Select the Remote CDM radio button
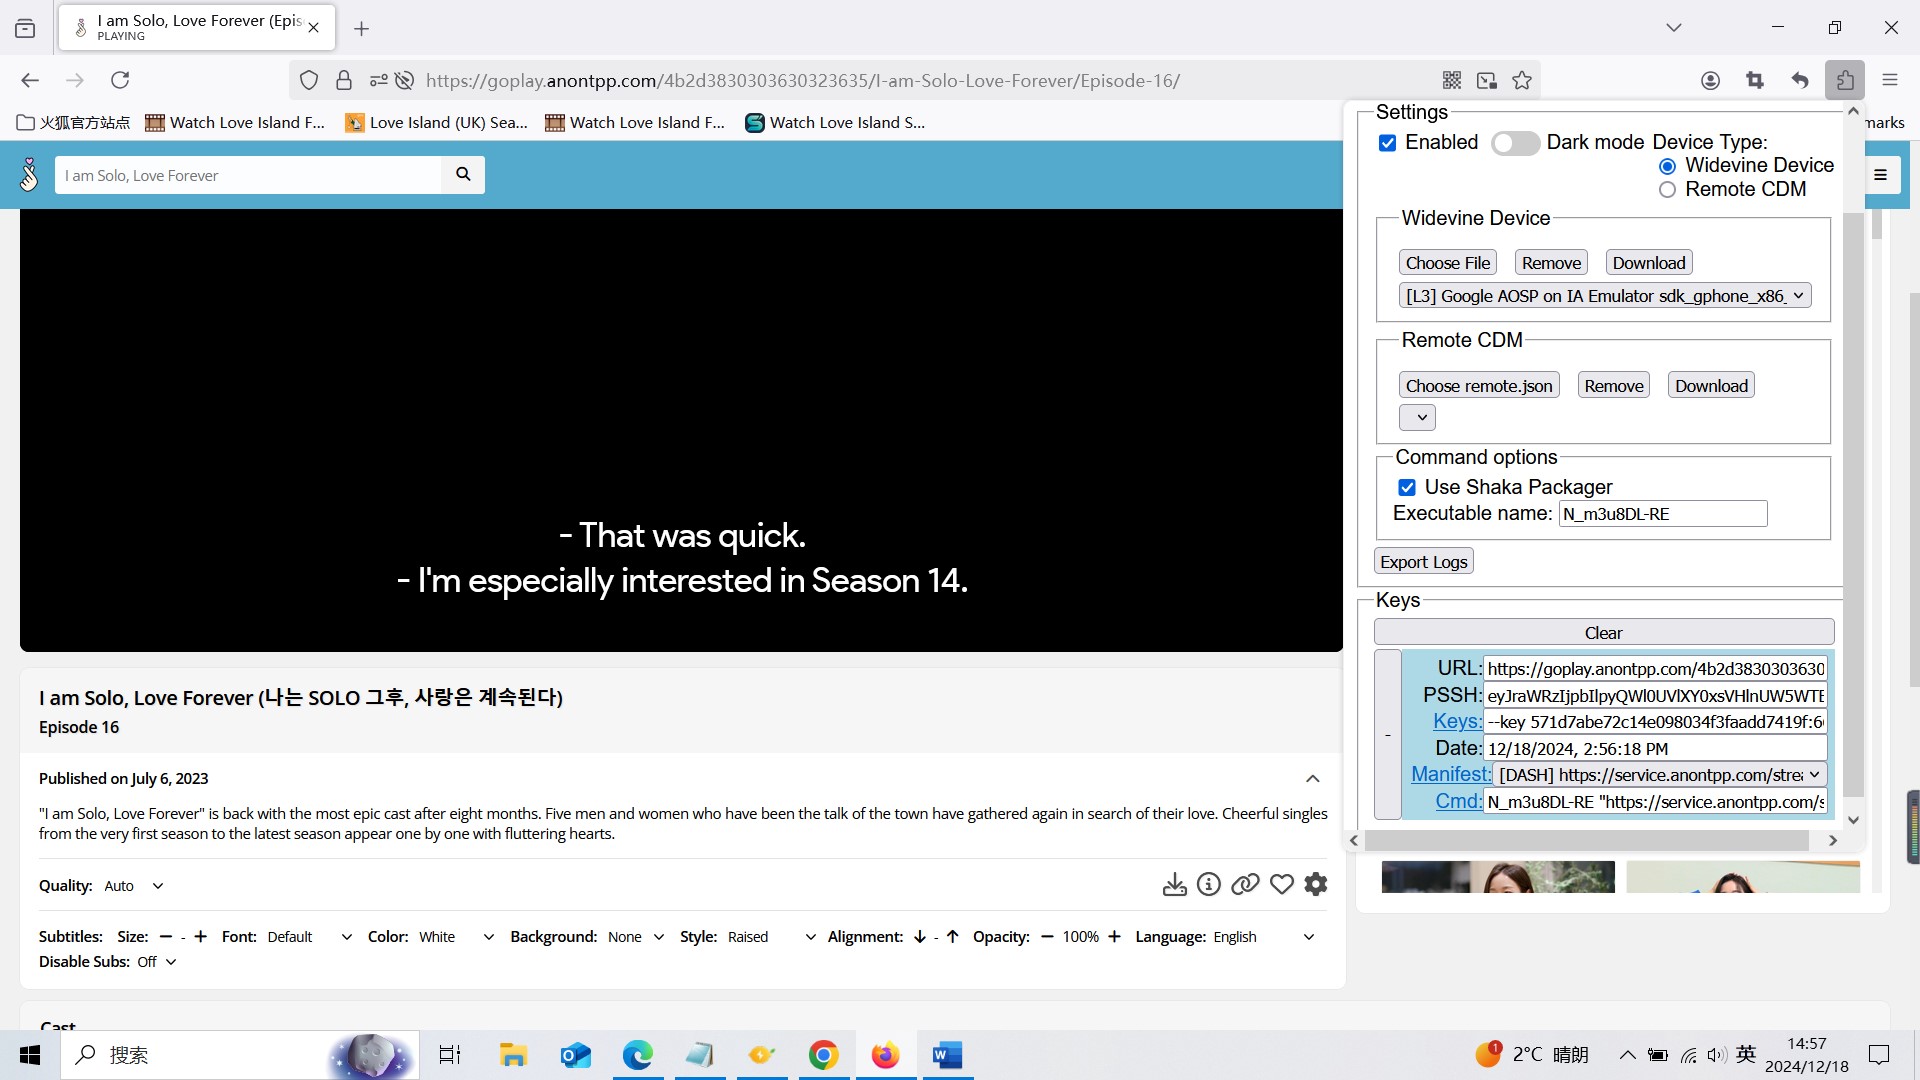Image resolution: width=1920 pixels, height=1080 pixels. click(1667, 190)
